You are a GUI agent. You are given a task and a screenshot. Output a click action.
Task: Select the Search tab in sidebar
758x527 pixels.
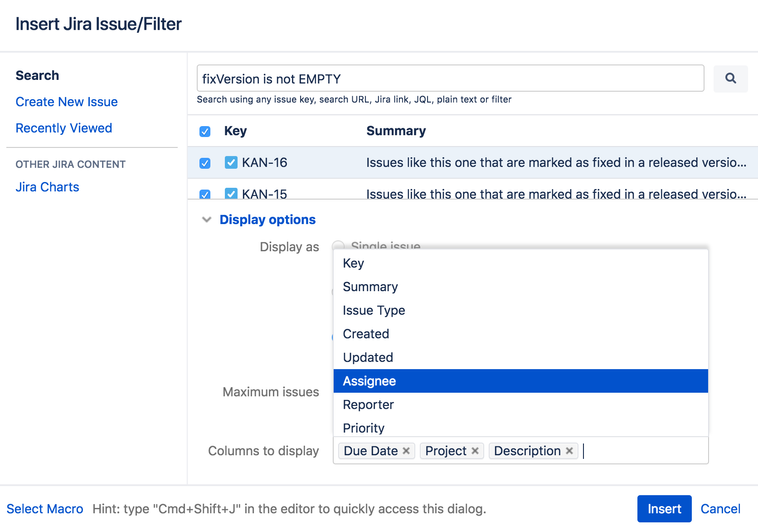[37, 75]
